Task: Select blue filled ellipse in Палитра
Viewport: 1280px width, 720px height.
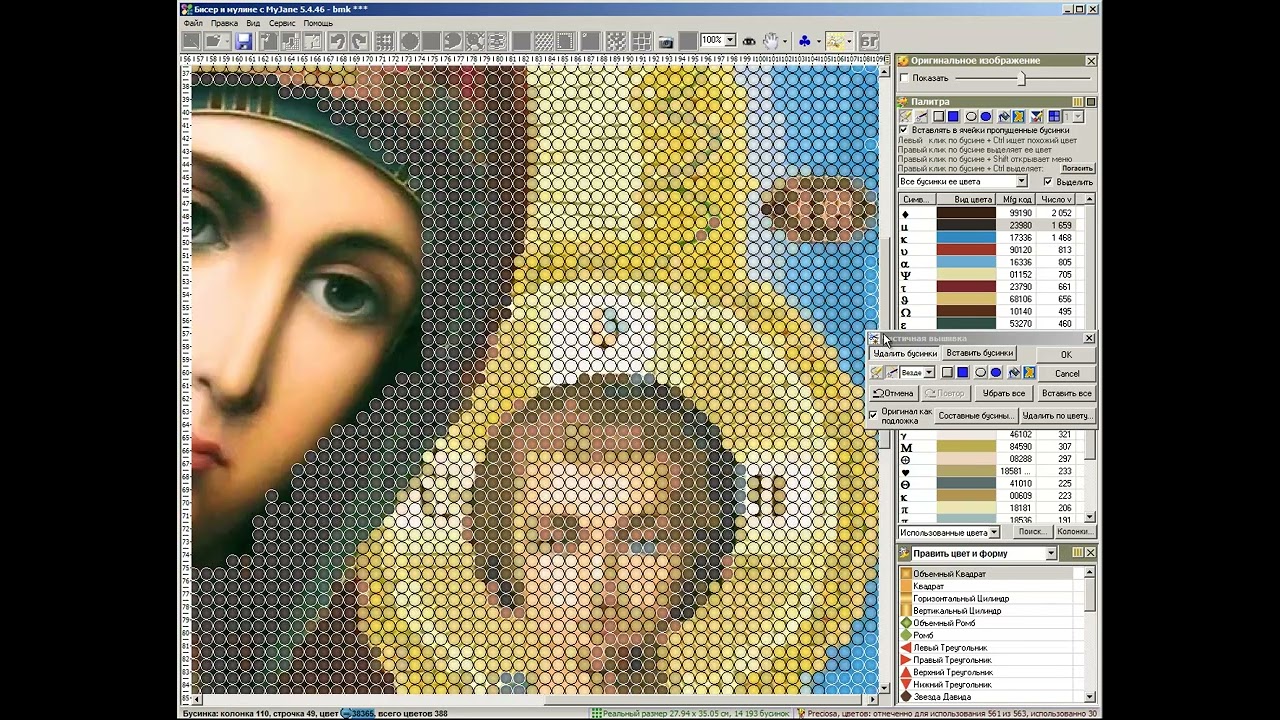Action: click(x=986, y=116)
